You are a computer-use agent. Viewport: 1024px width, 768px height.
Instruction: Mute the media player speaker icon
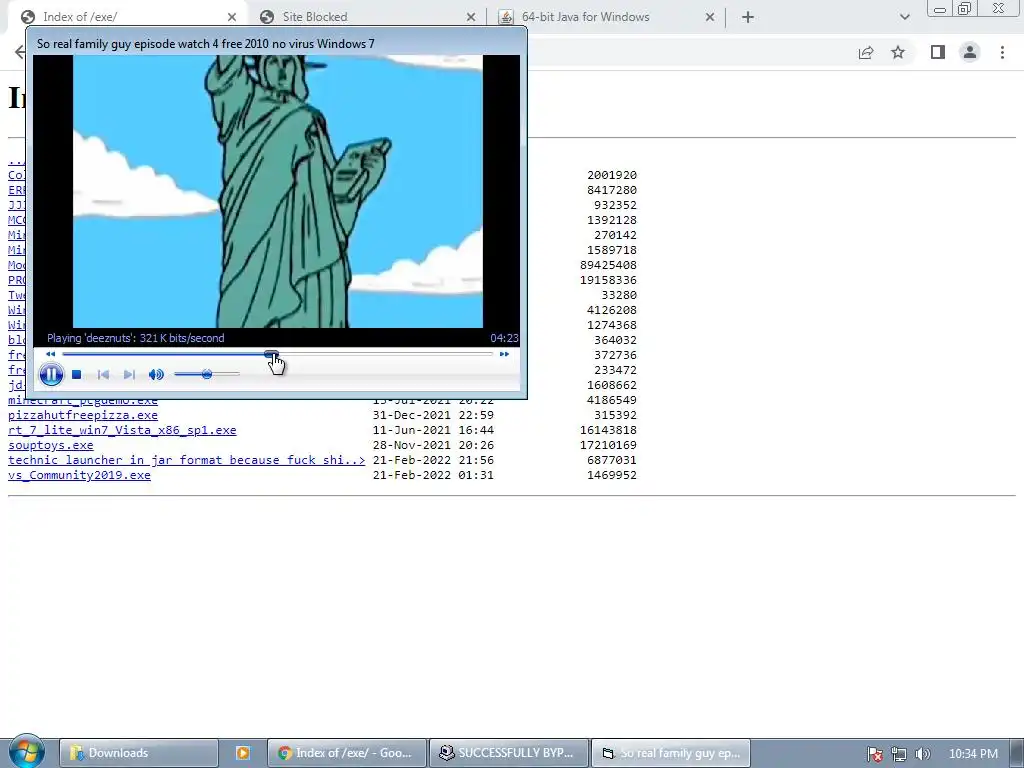pyautogui.click(x=156, y=374)
